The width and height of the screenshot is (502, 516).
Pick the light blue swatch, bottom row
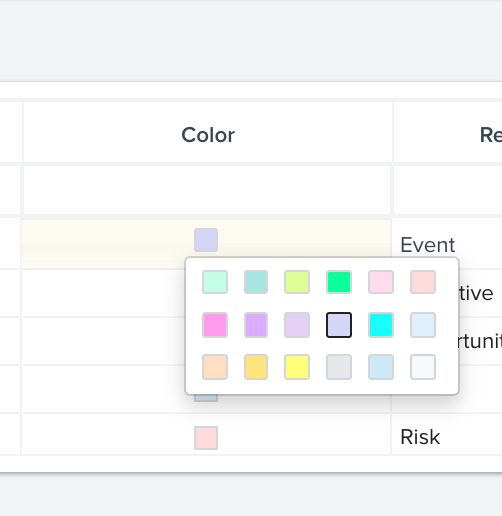tap(381, 367)
